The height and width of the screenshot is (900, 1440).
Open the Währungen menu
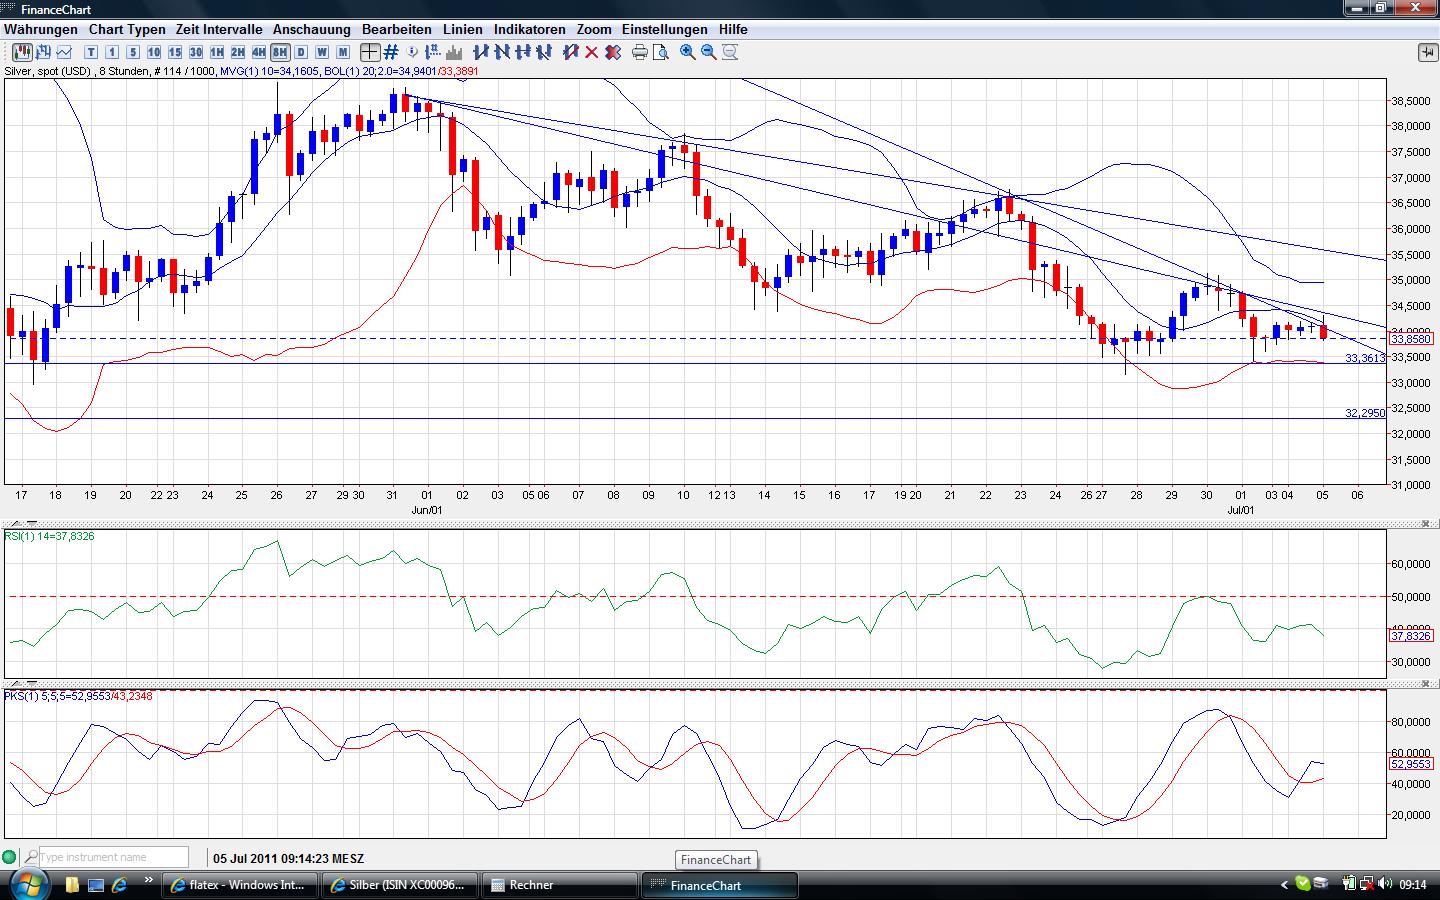point(41,29)
